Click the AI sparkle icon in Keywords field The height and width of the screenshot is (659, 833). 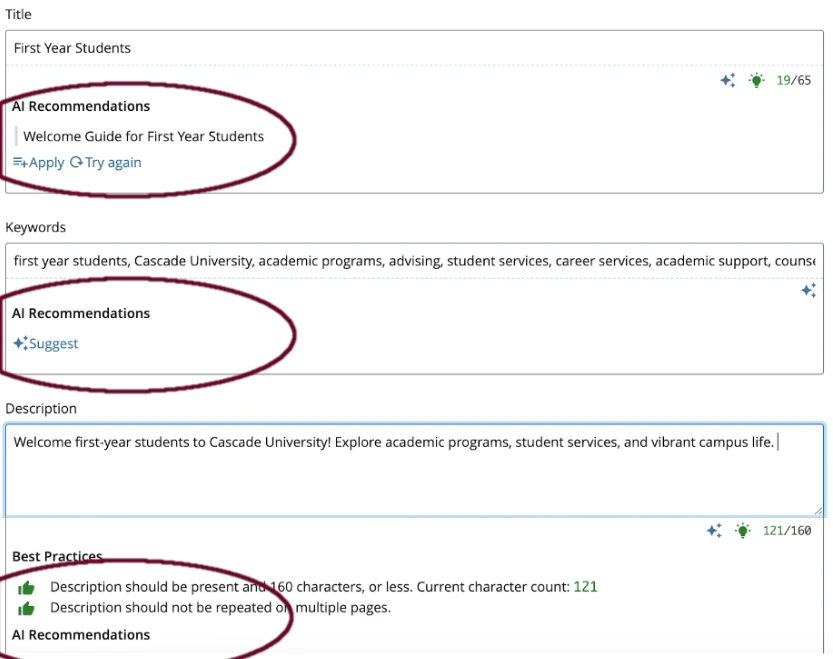point(810,290)
